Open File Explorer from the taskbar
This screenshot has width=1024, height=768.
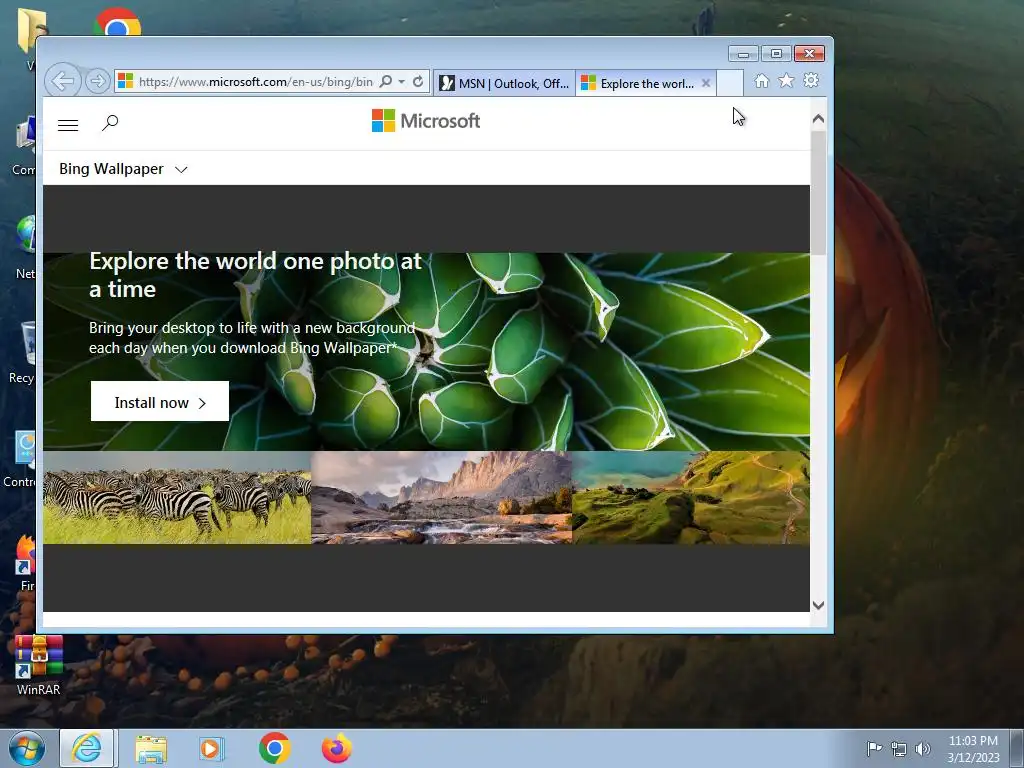(x=151, y=748)
